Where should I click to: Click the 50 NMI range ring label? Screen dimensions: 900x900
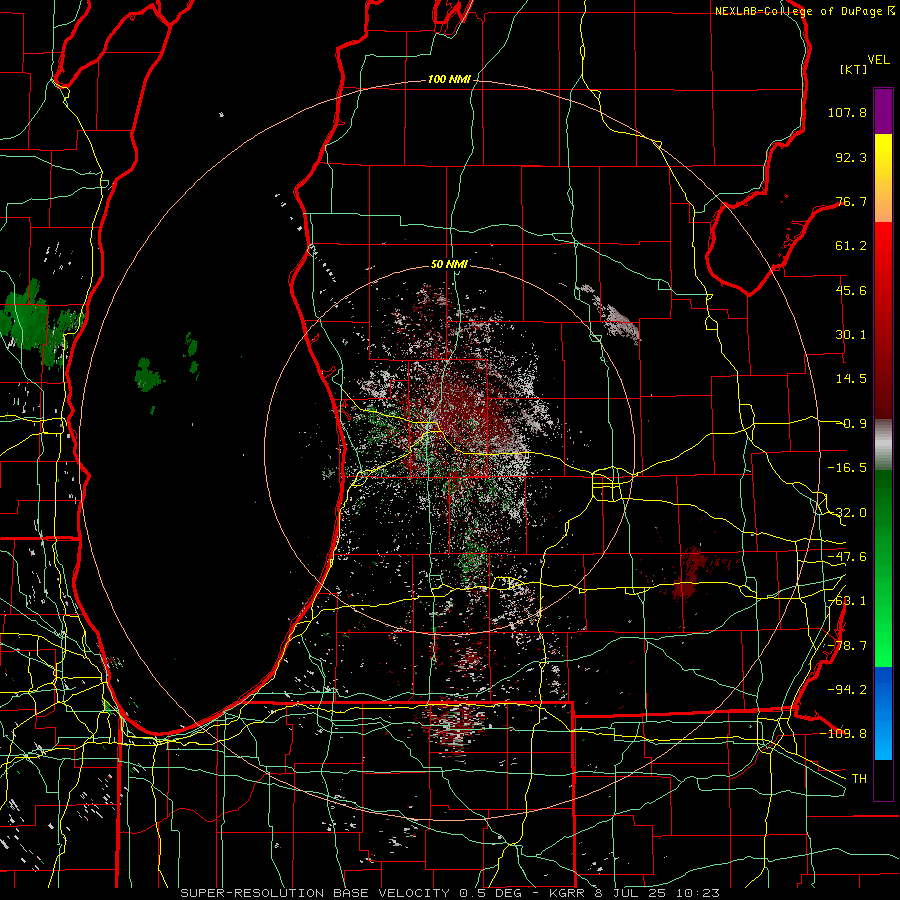449,265
